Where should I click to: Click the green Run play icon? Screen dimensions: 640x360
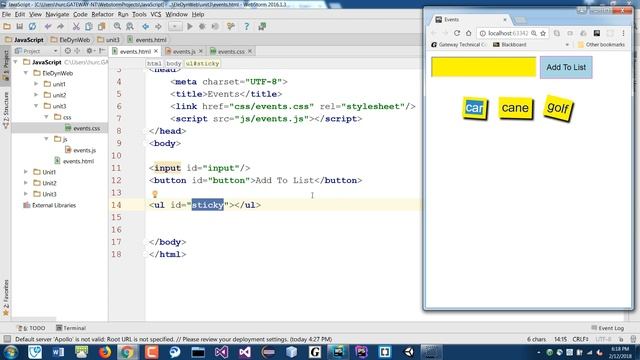click(189, 27)
